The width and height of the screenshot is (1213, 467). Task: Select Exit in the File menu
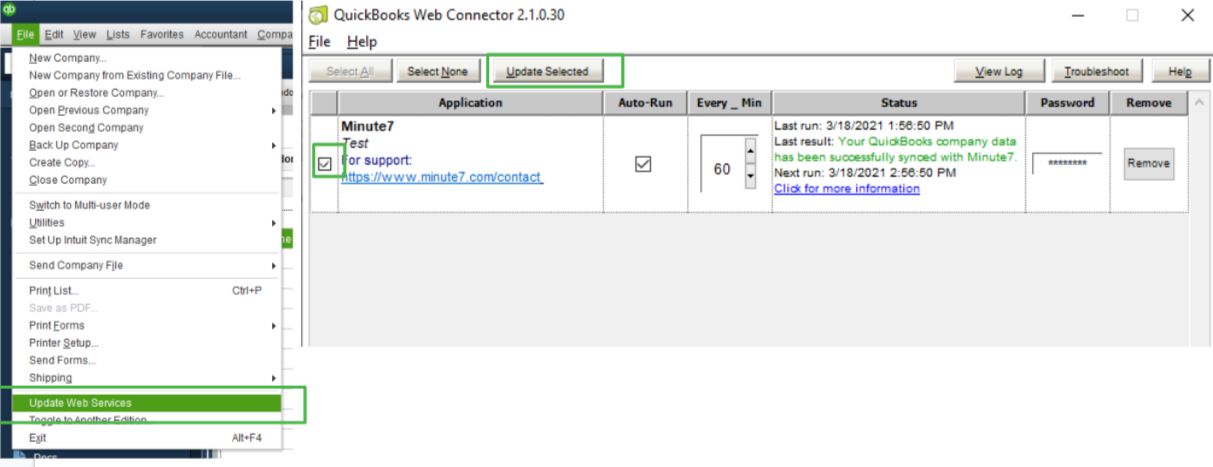[x=148, y=437]
